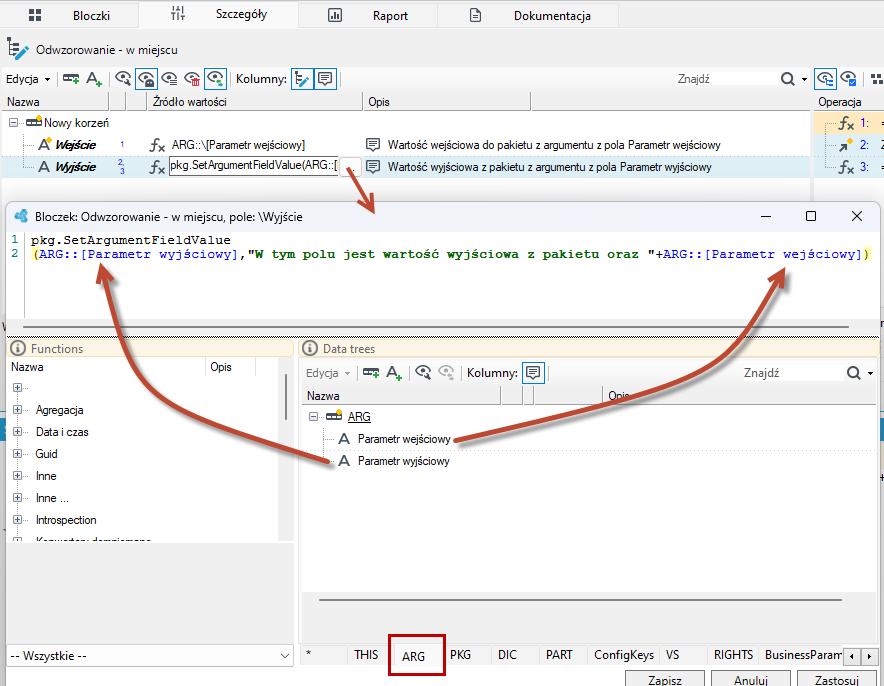Viewport: 884px width, 686px height.
Task: Toggle the tree-edit column button beside Kolumny
Action: click(302, 79)
